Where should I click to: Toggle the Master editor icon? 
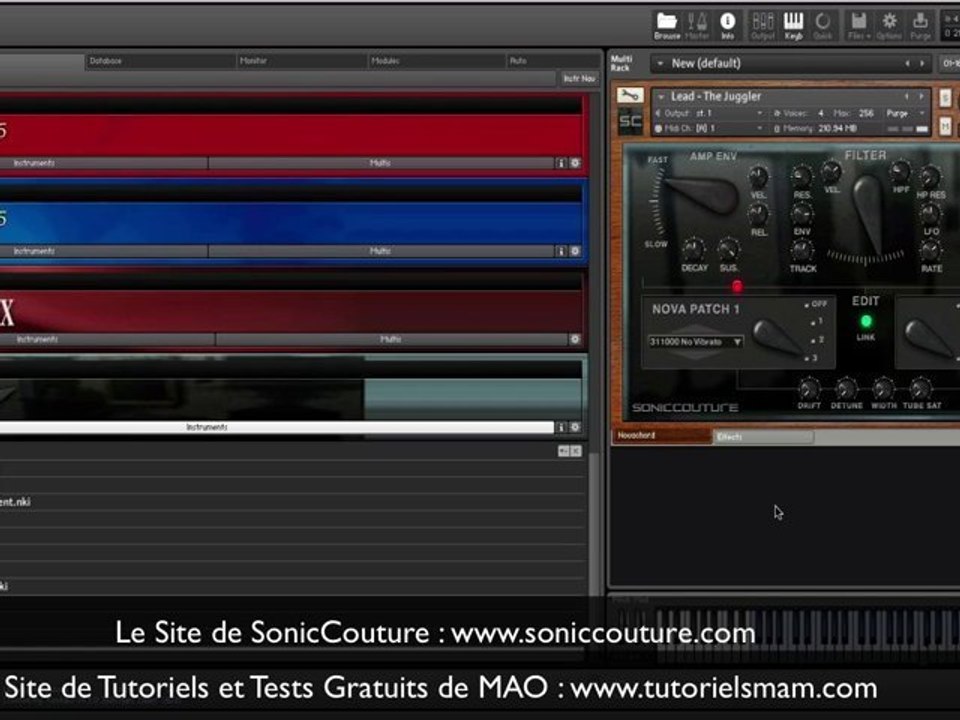coord(697,26)
